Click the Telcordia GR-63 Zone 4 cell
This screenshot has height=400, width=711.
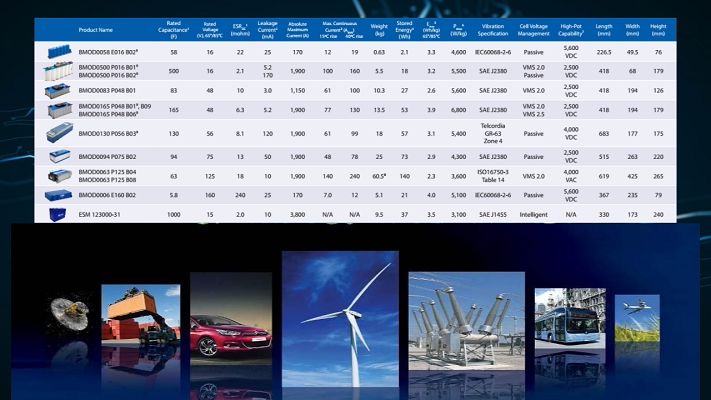coord(493,133)
